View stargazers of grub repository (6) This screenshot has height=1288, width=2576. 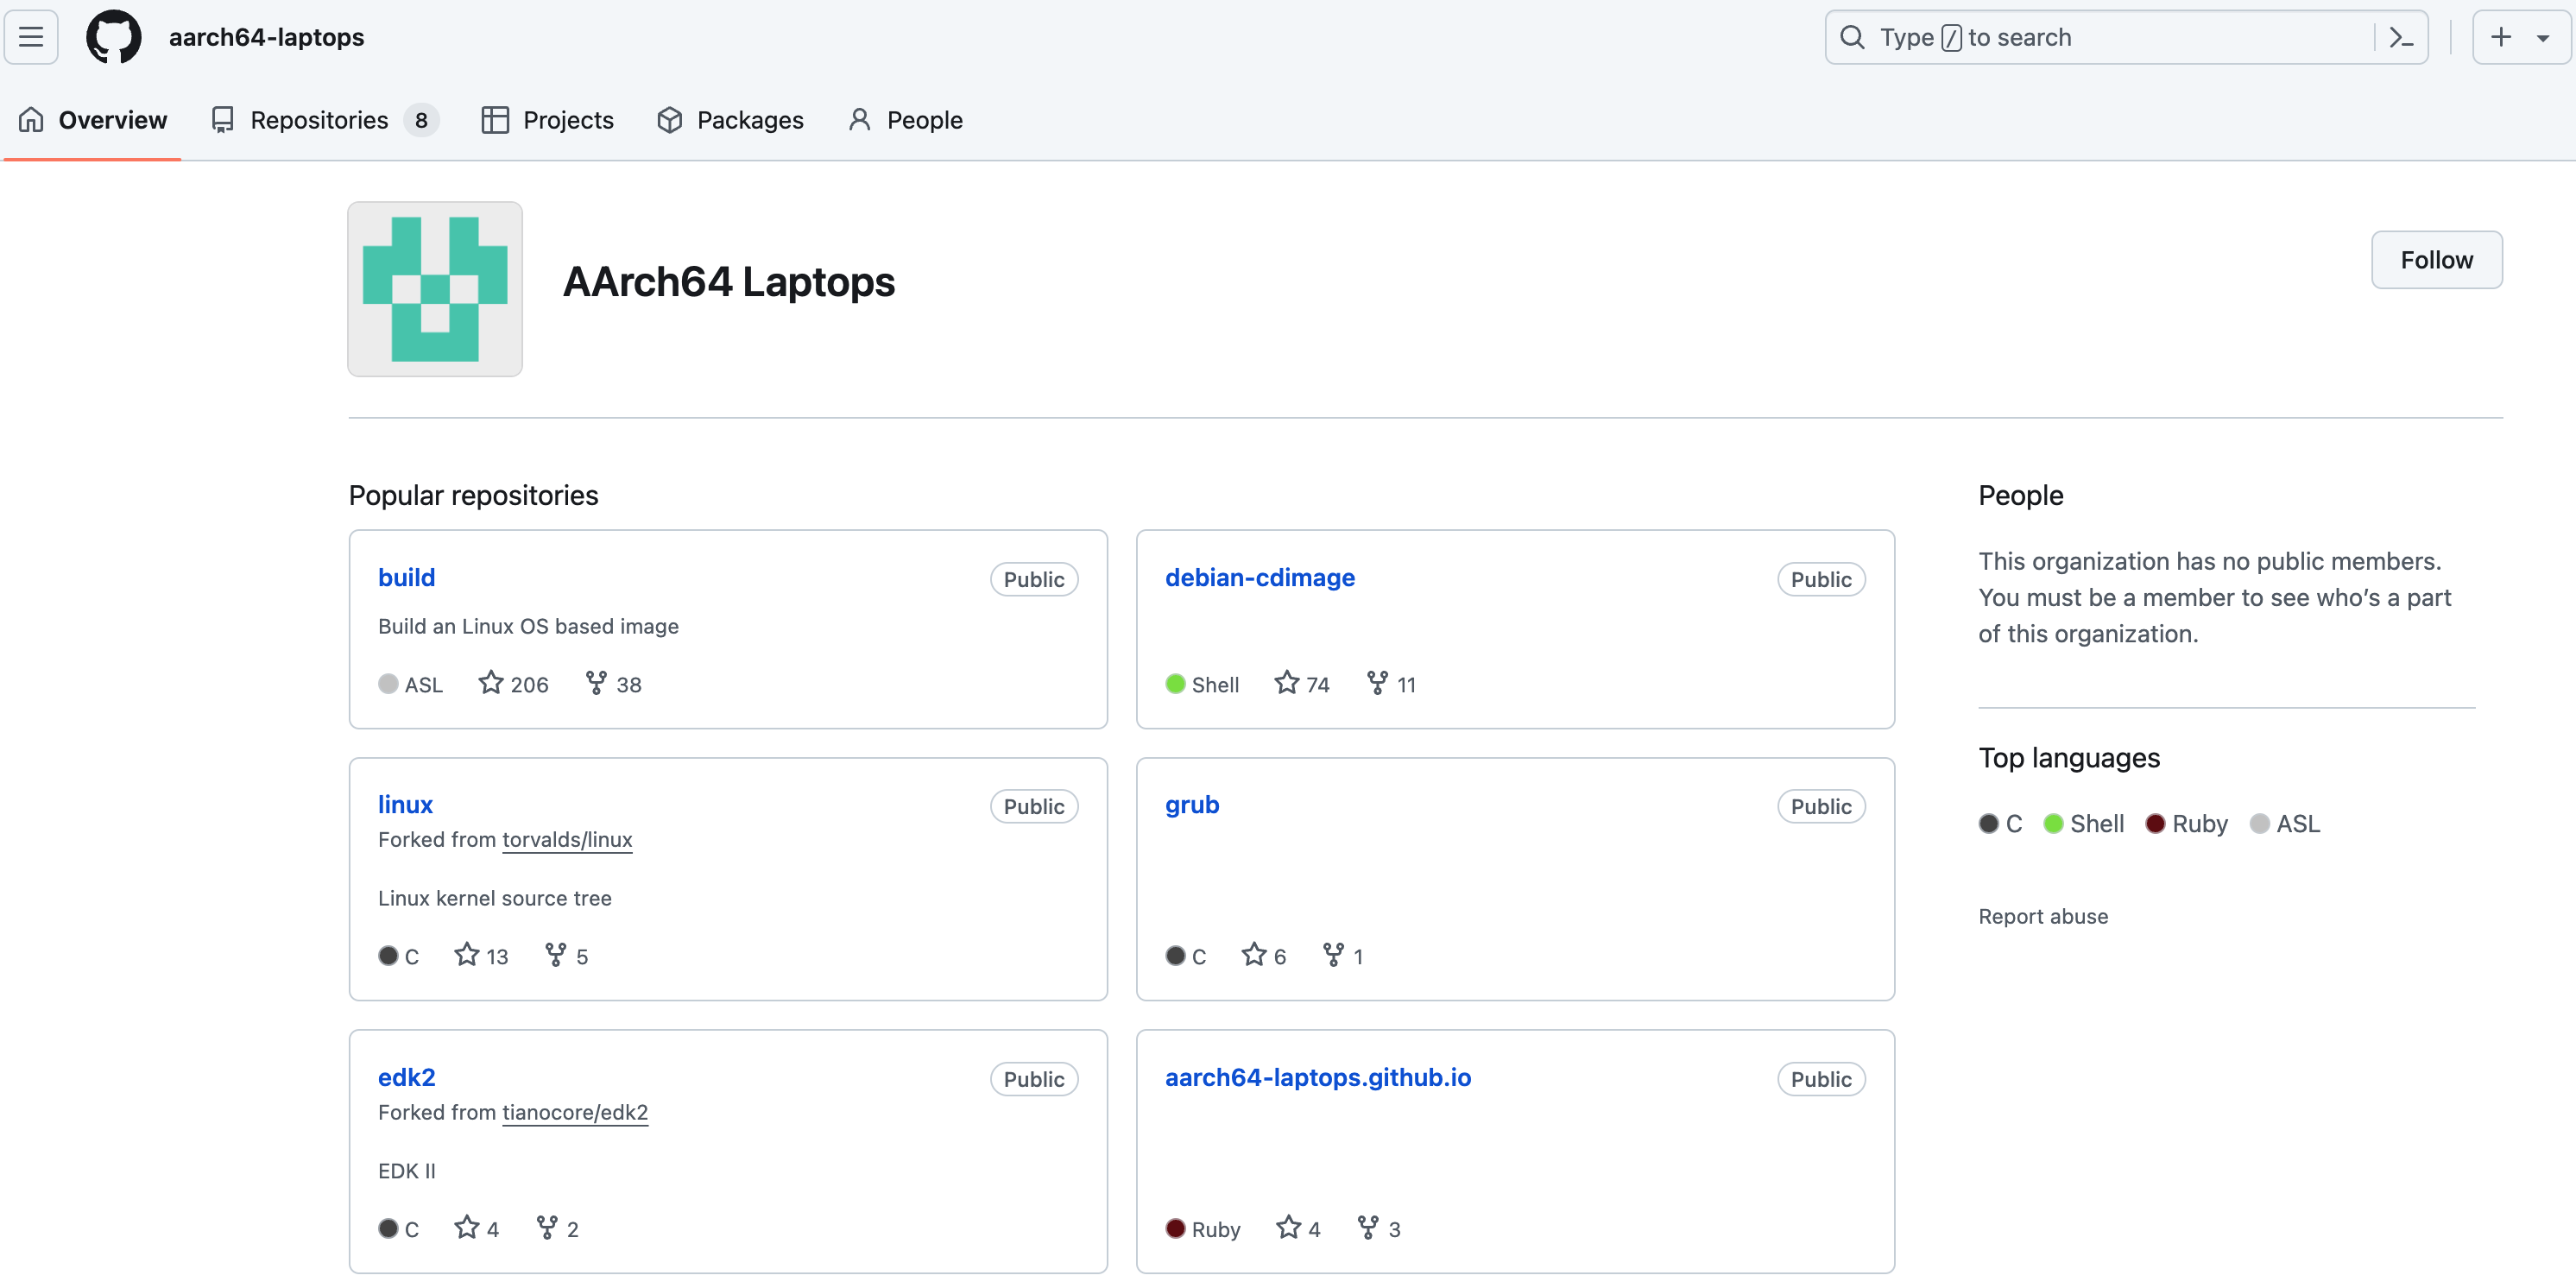click(1263, 956)
